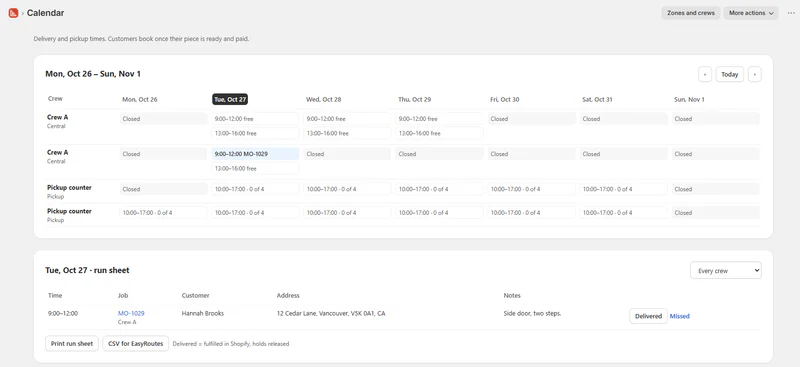Mark job MO-1029 as Missed
800x367 pixels.
pos(680,316)
